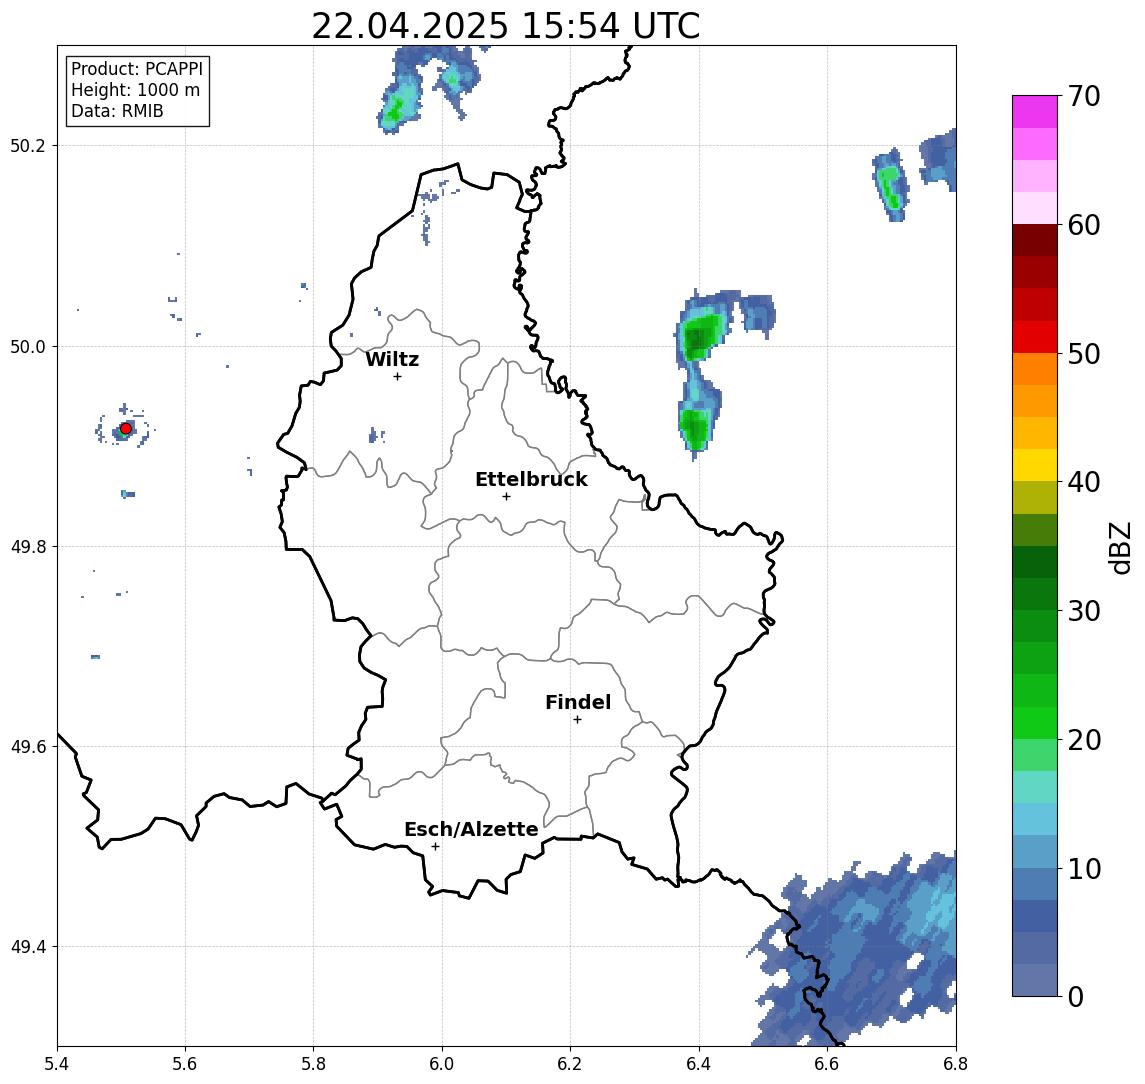Click the longitude label 6.2
1145x1084 pixels.
pyautogui.click(x=570, y=1064)
